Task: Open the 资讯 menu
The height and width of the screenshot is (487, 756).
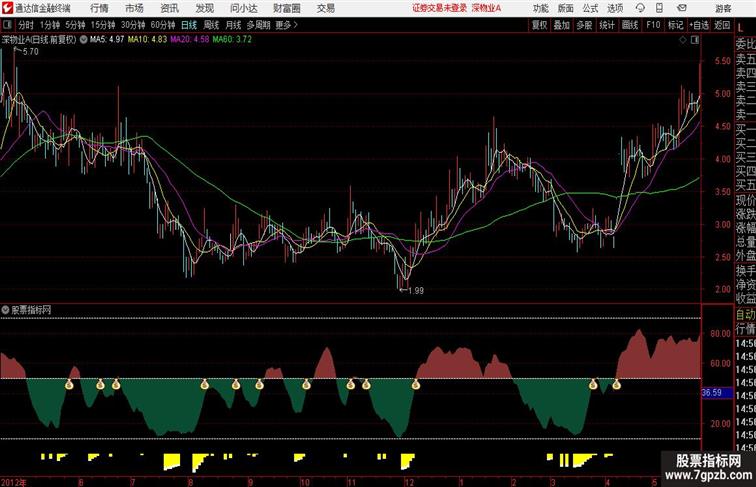Action: pos(169,8)
